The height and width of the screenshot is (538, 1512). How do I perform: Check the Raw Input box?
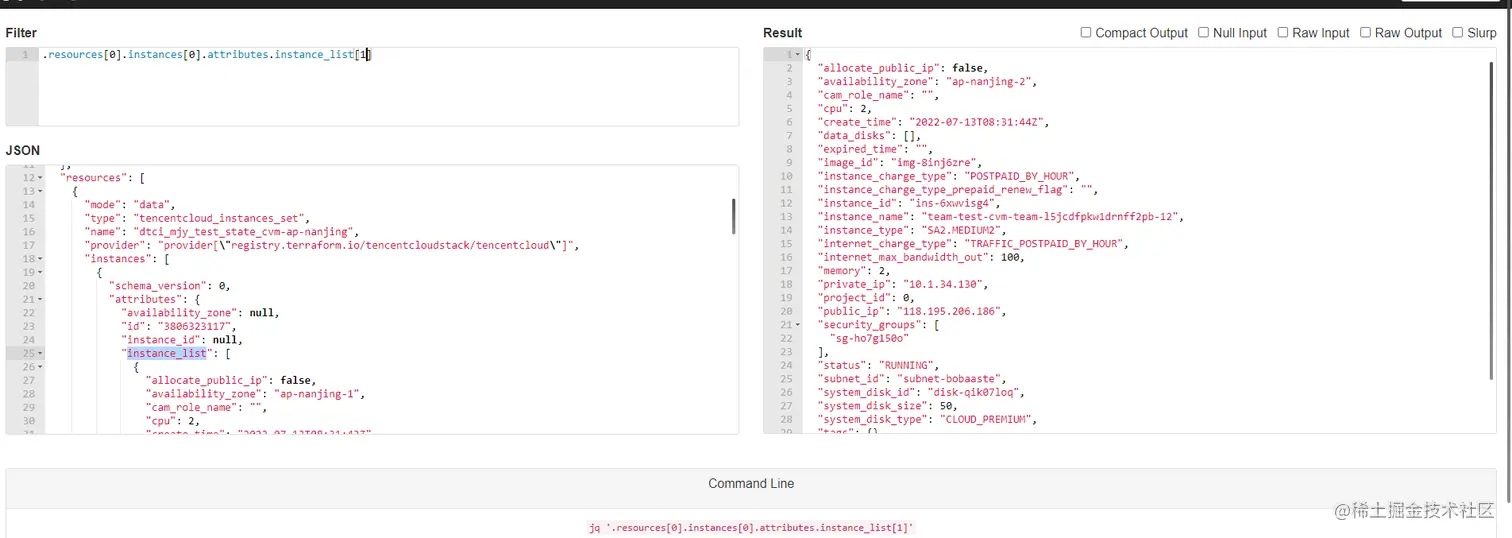point(1283,33)
